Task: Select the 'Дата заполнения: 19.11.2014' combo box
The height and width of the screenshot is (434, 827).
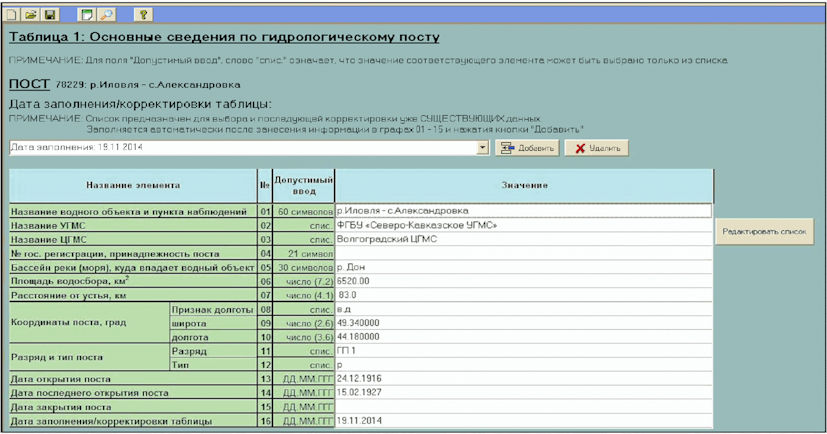Action: pyautogui.click(x=240, y=148)
